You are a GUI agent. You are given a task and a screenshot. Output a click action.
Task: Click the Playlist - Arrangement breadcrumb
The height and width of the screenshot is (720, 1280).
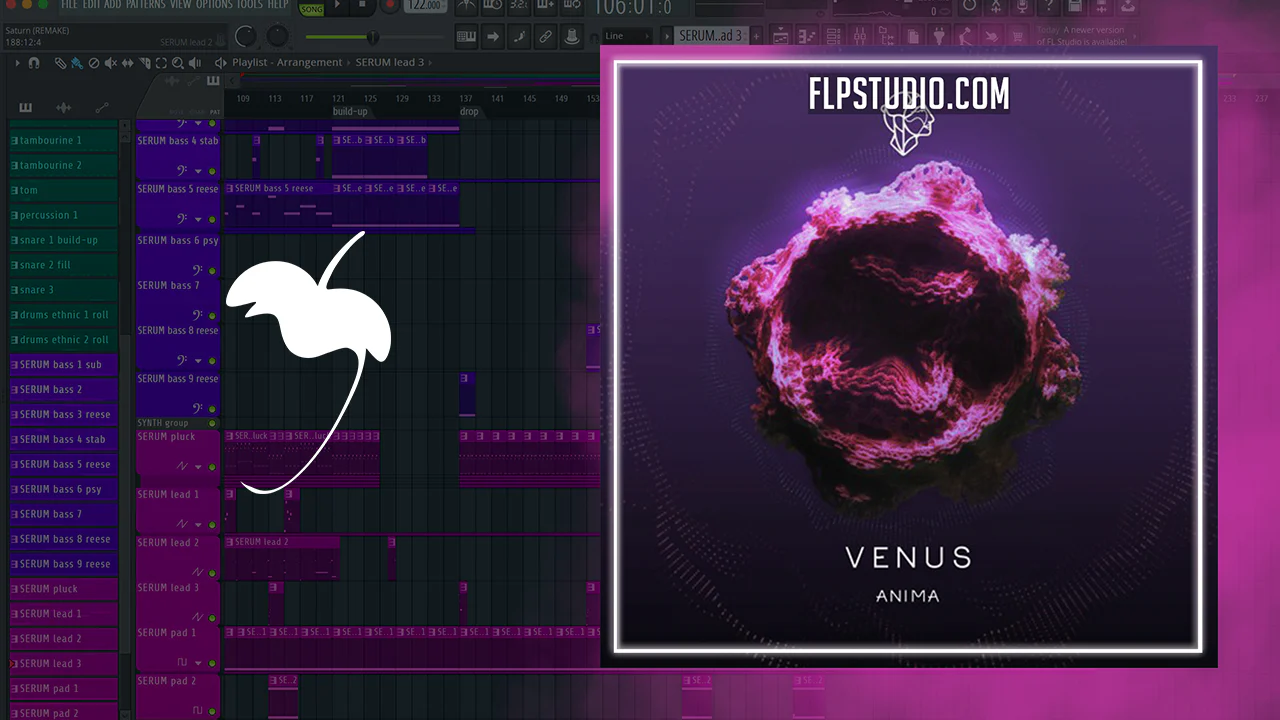[x=287, y=62]
